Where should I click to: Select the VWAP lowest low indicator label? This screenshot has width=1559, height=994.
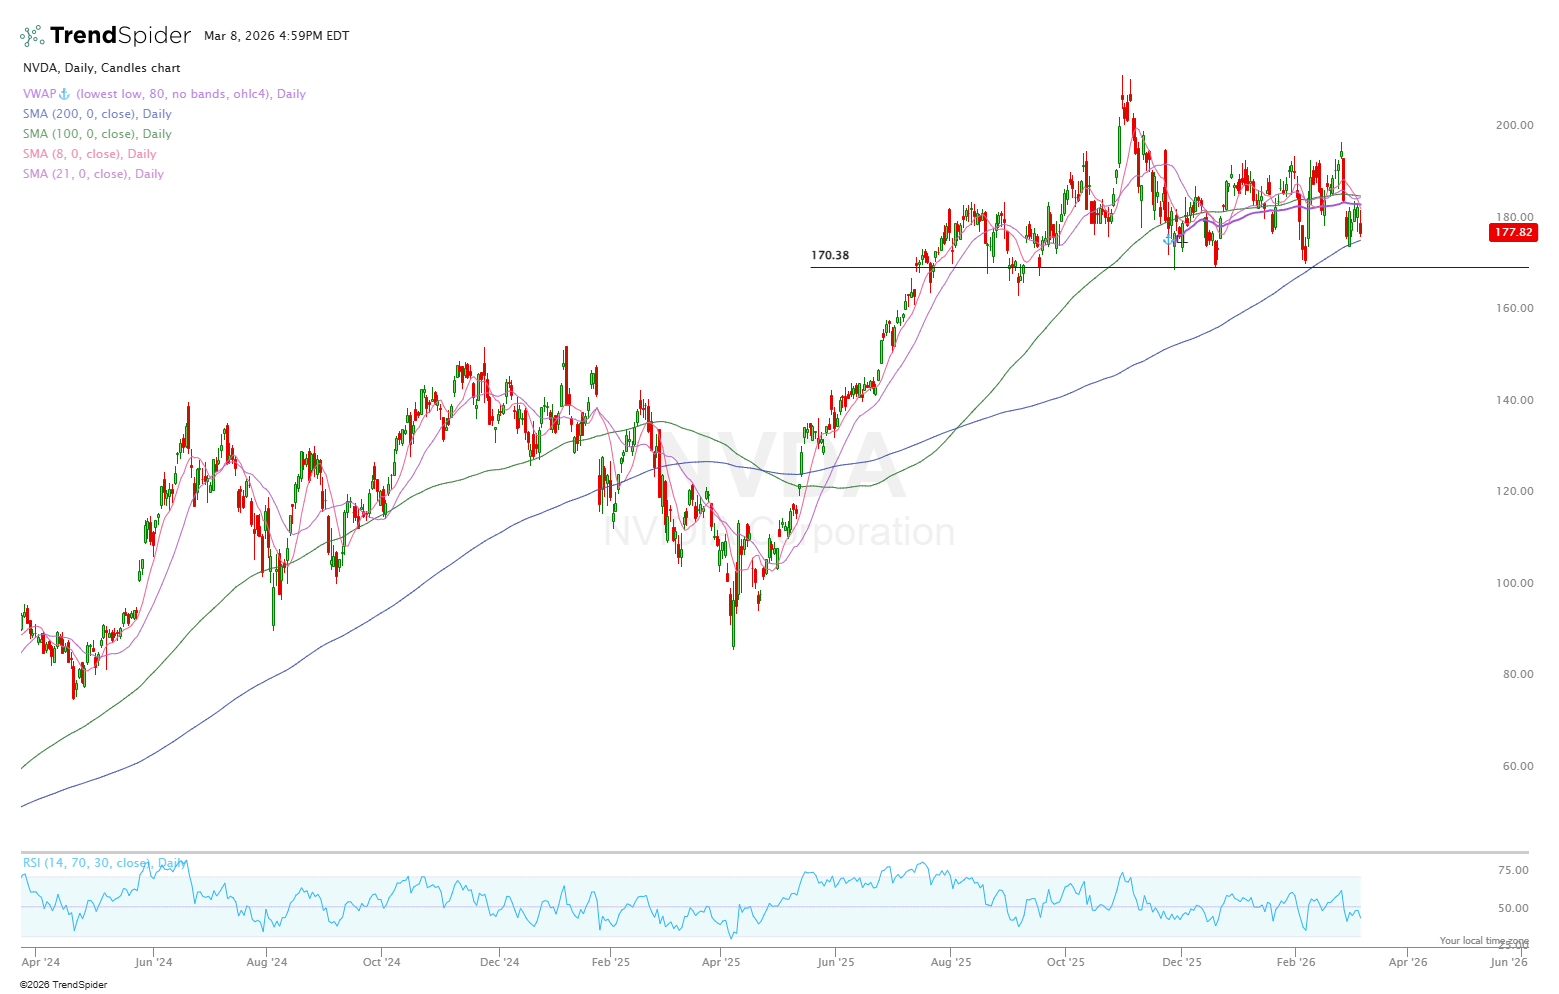[164, 94]
